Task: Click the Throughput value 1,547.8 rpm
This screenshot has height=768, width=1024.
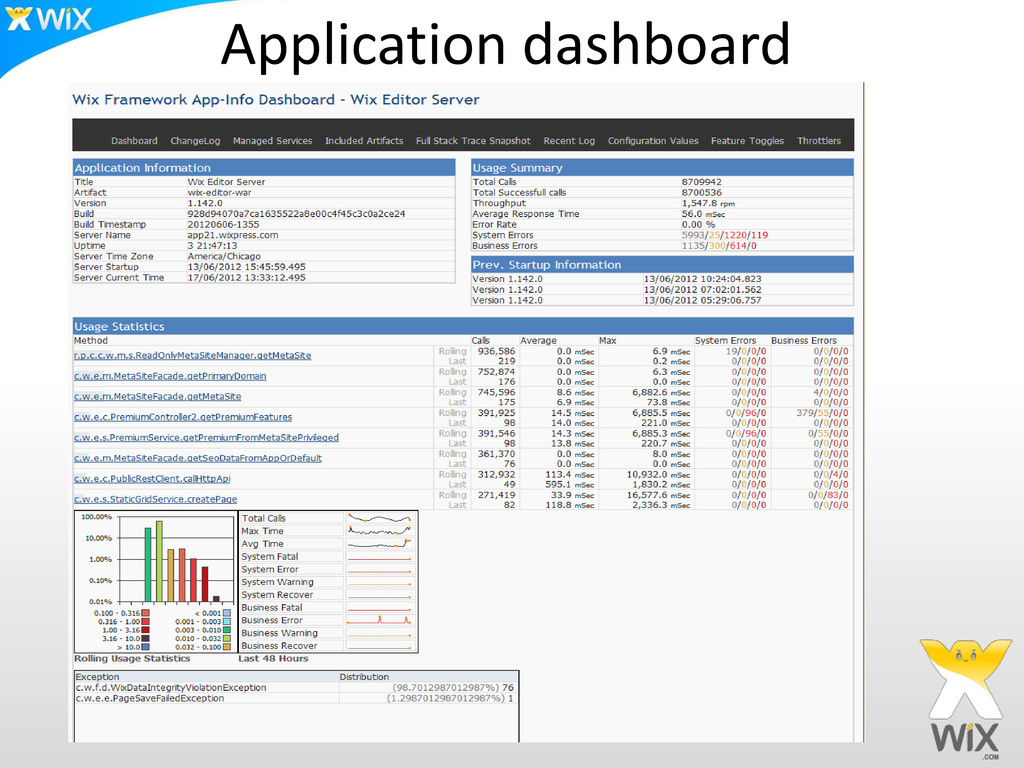Action: point(708,203)
